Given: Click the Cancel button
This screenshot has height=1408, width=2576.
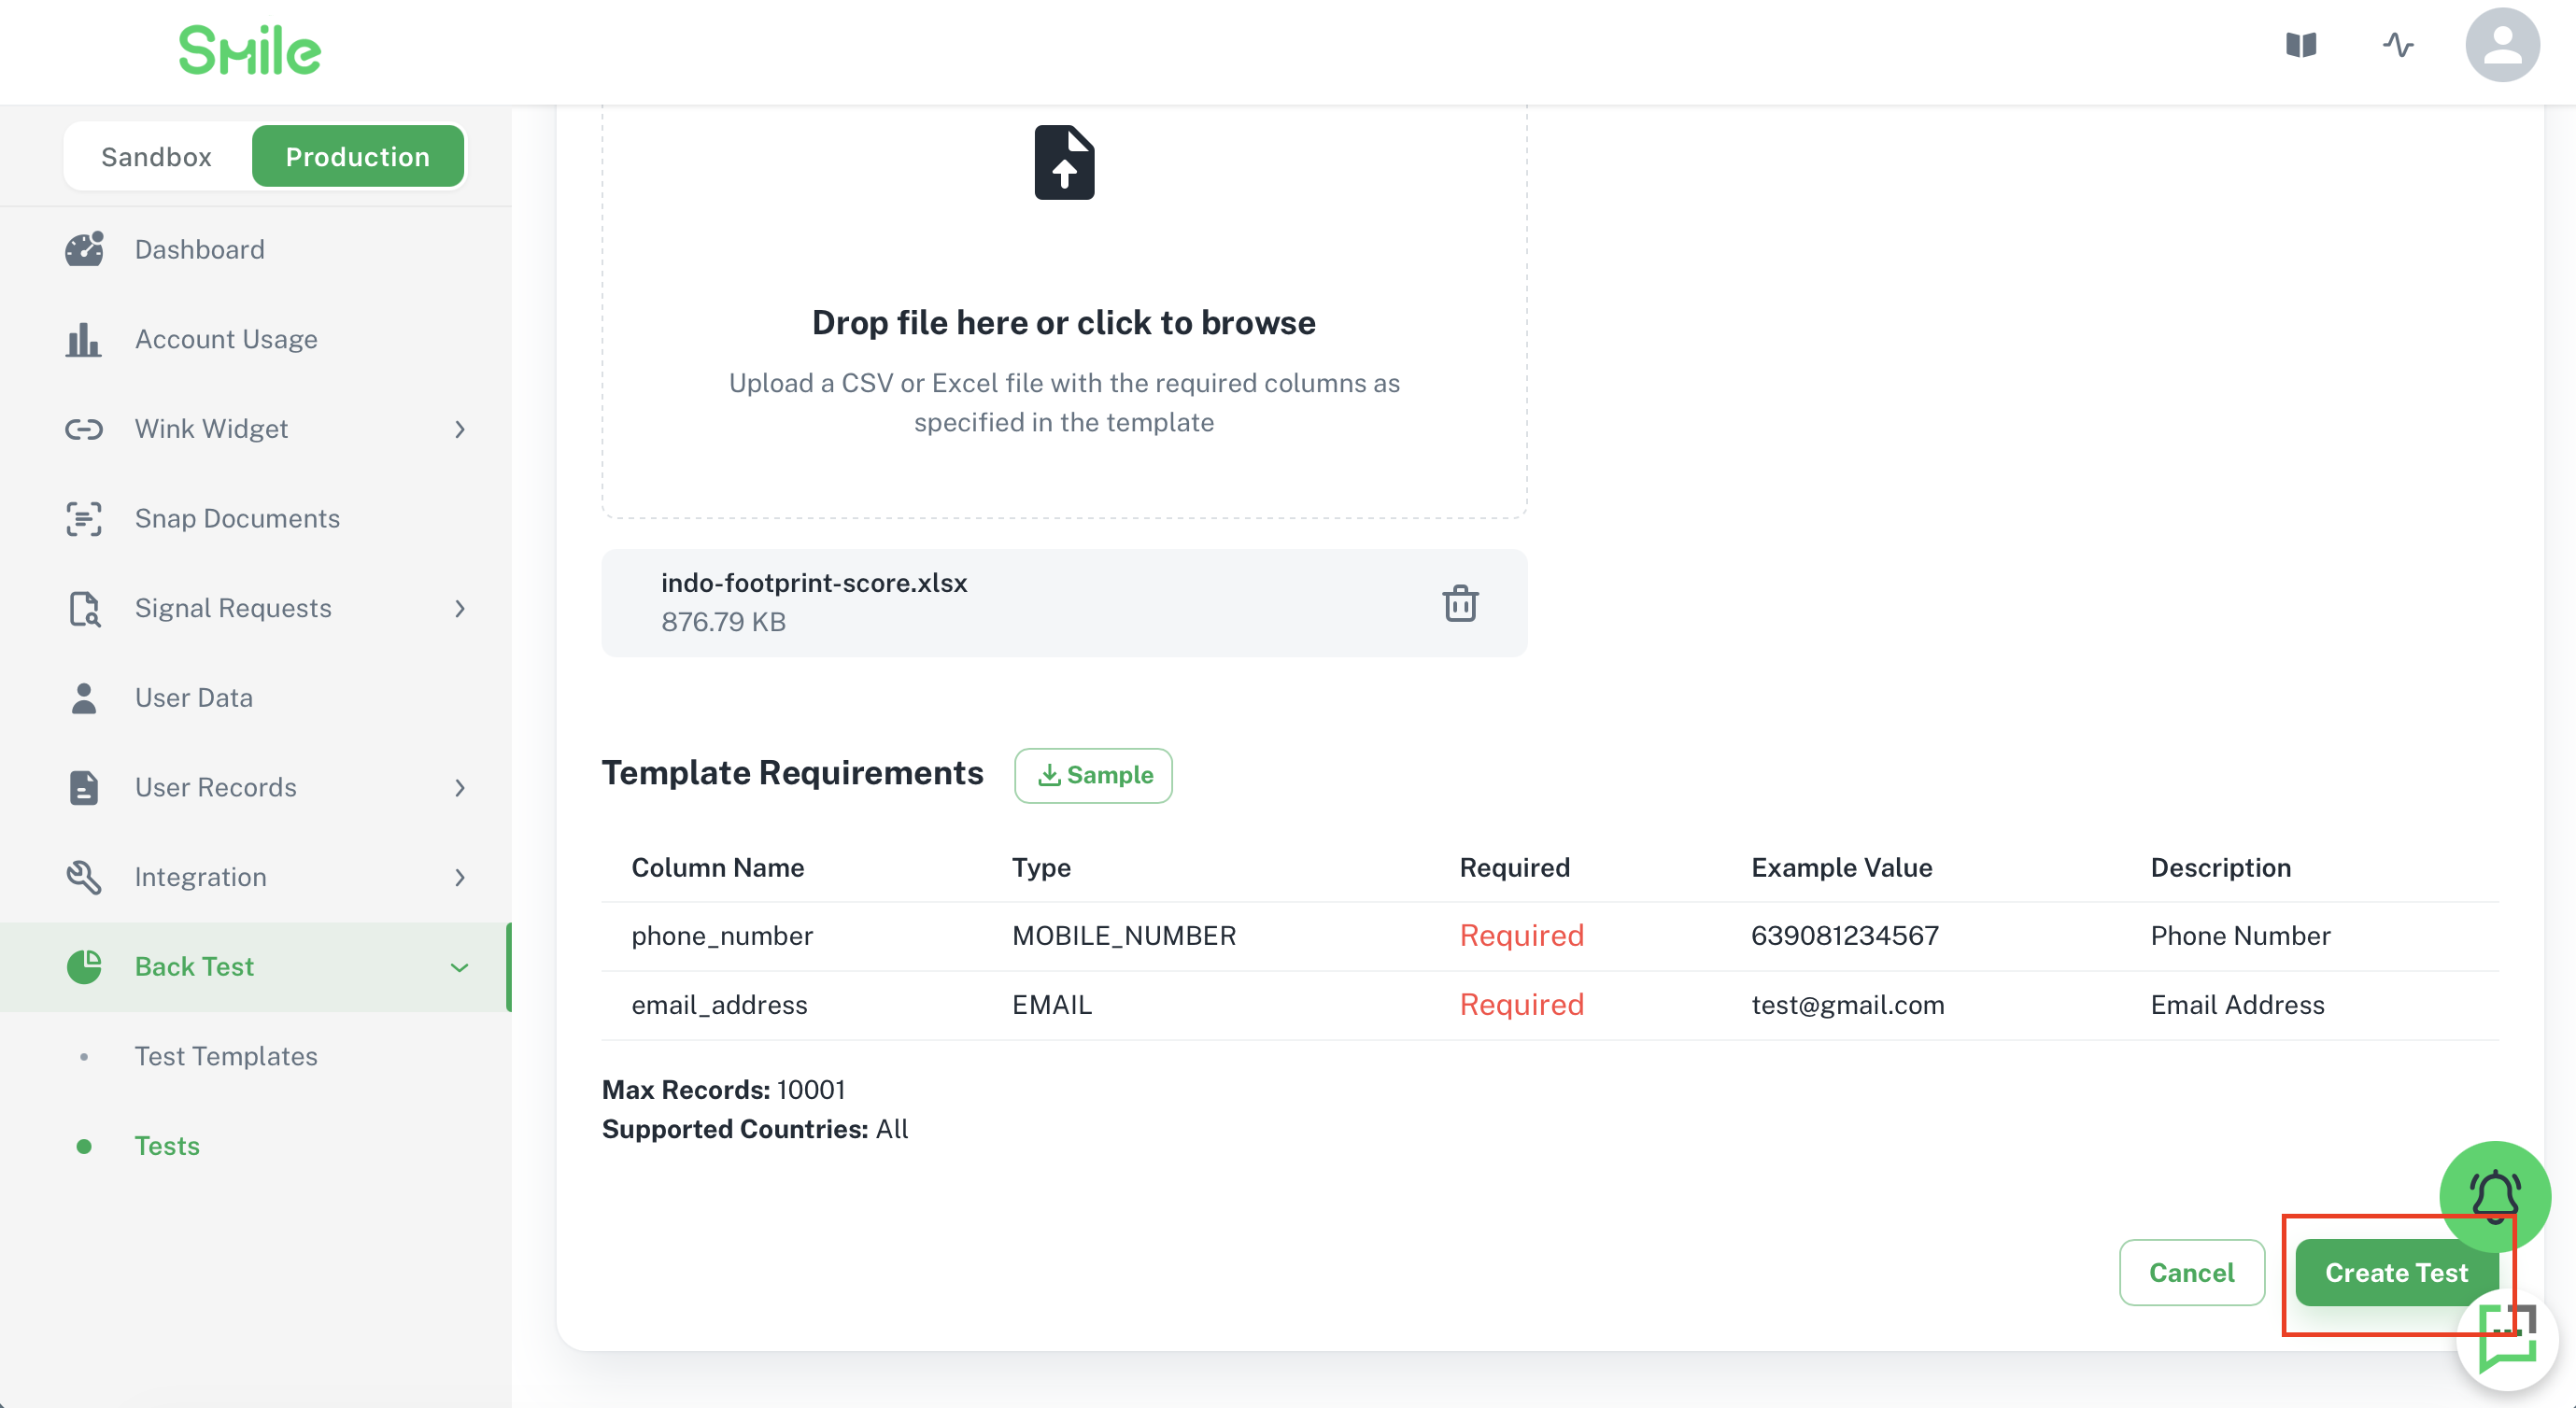Looking at the screenshot, I should click(x=2192, y=1272).
